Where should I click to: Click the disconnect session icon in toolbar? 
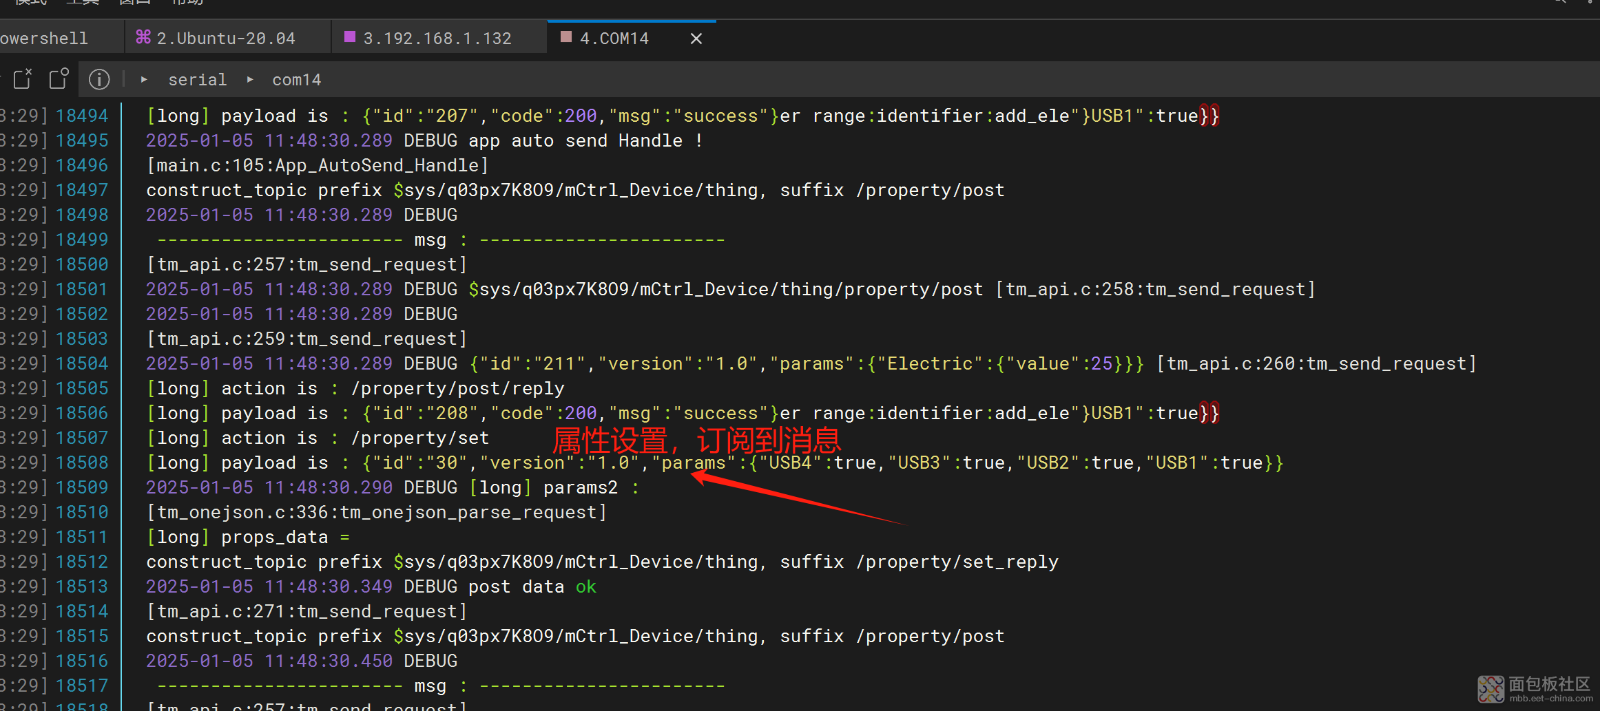click(22, 78)
